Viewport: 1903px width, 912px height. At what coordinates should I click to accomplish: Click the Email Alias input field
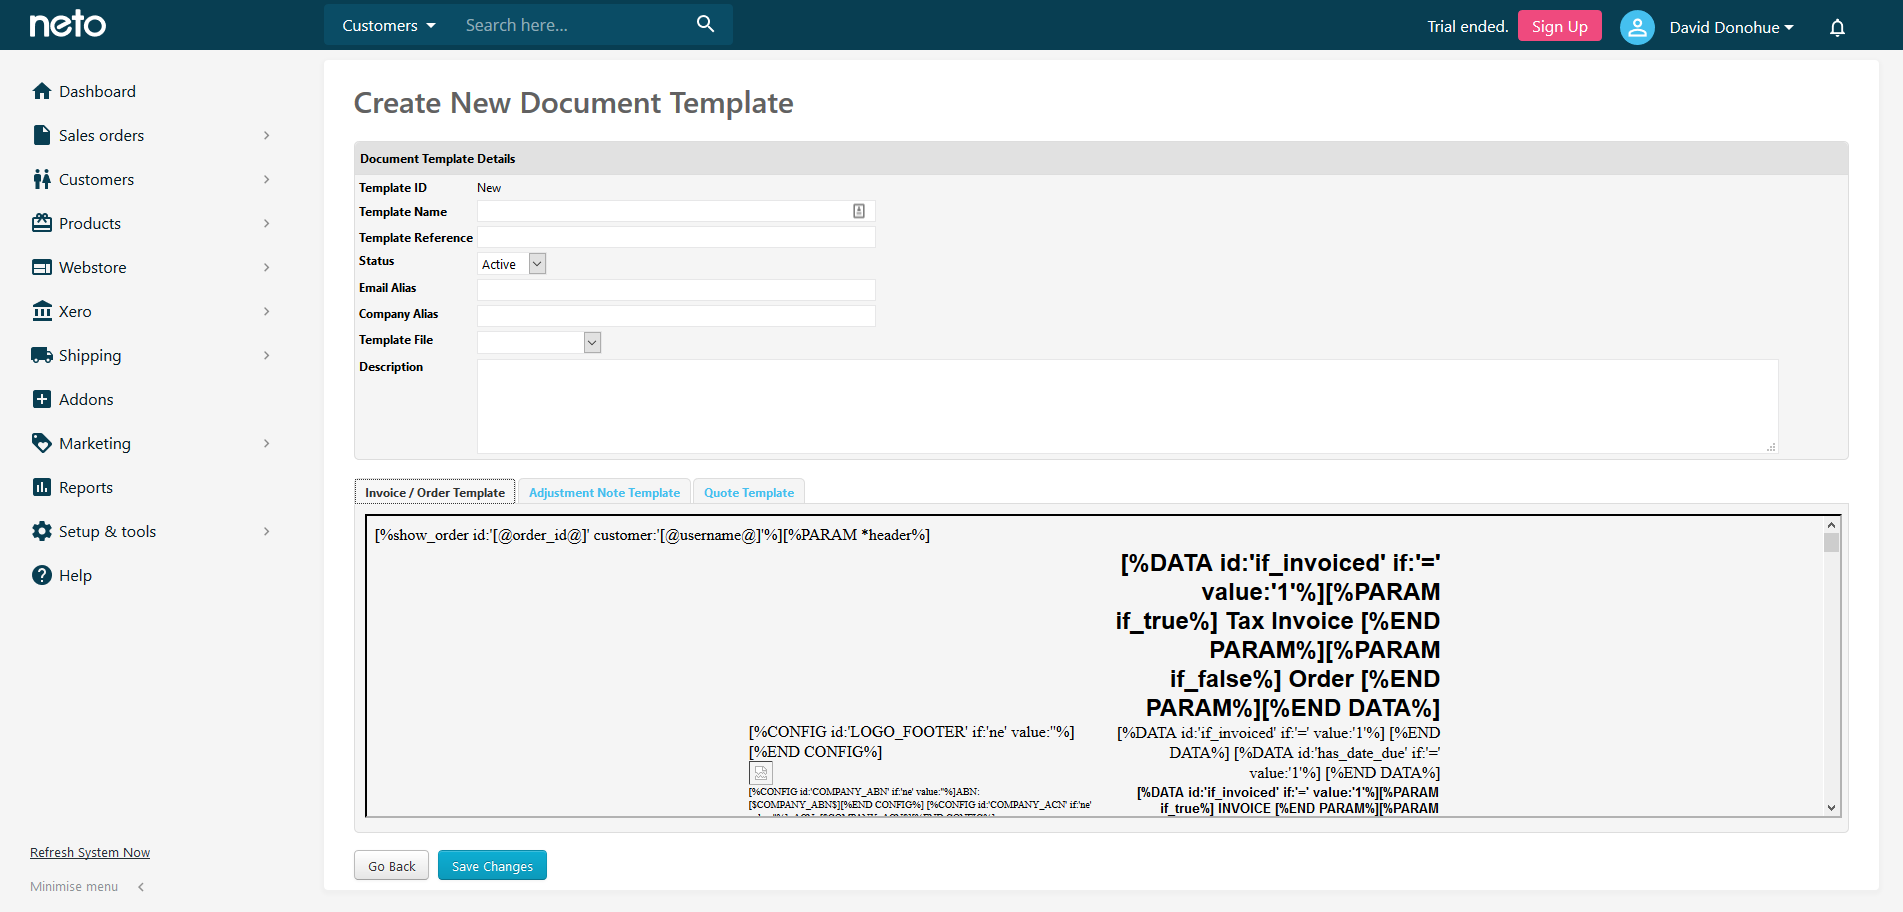tap(676, 290)
